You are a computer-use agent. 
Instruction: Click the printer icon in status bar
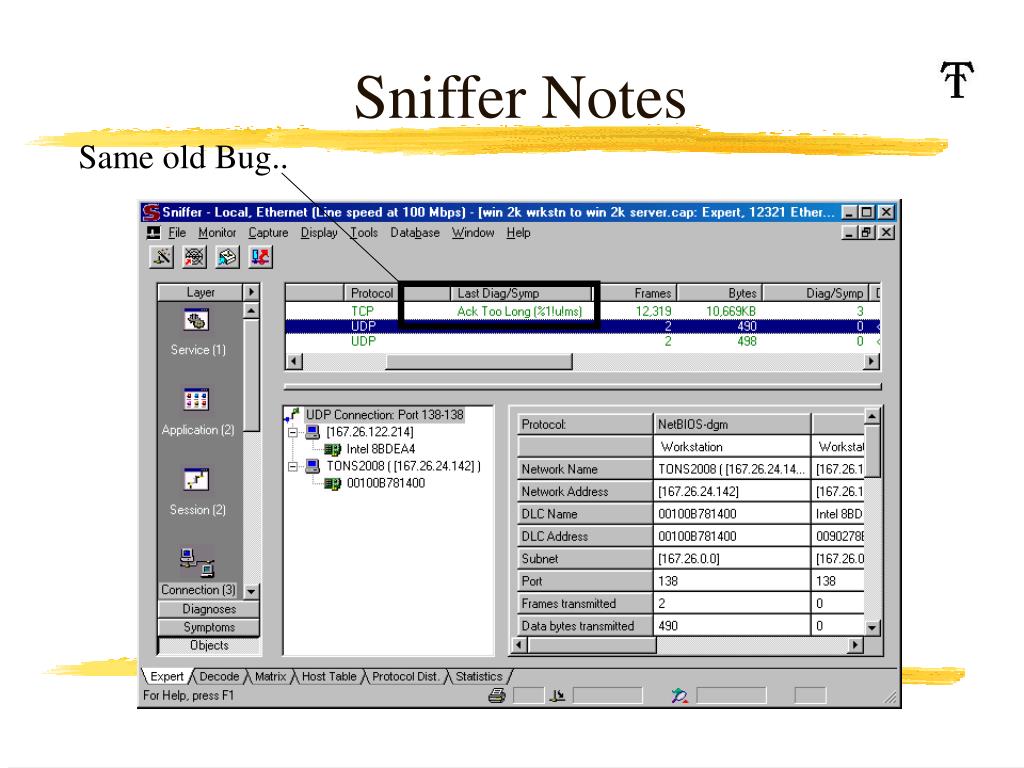click(497, 696)
